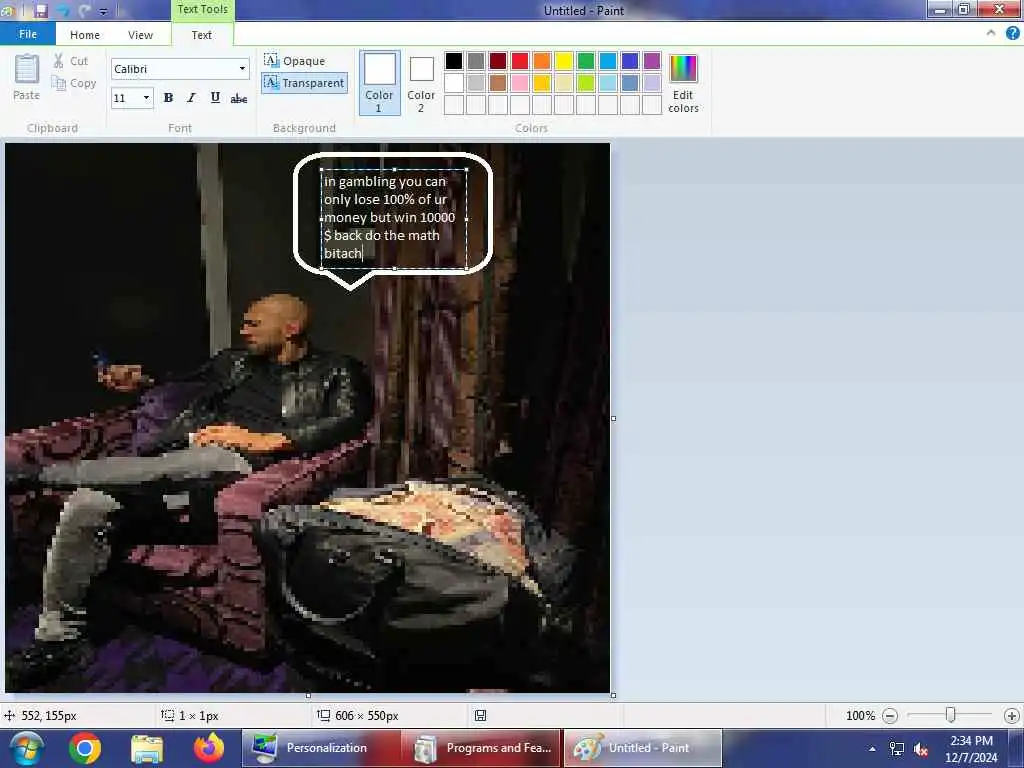Pick the dark red color swatch
Image resolution: width=1024 pixels, height=768 pixels.
[498, 61]
